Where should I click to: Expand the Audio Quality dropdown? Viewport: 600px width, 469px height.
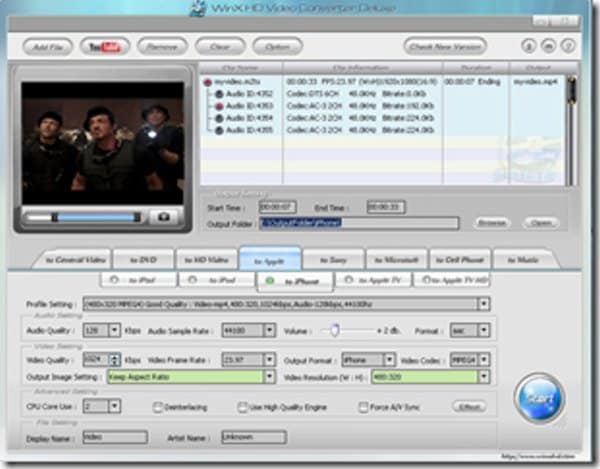point(114,330)
